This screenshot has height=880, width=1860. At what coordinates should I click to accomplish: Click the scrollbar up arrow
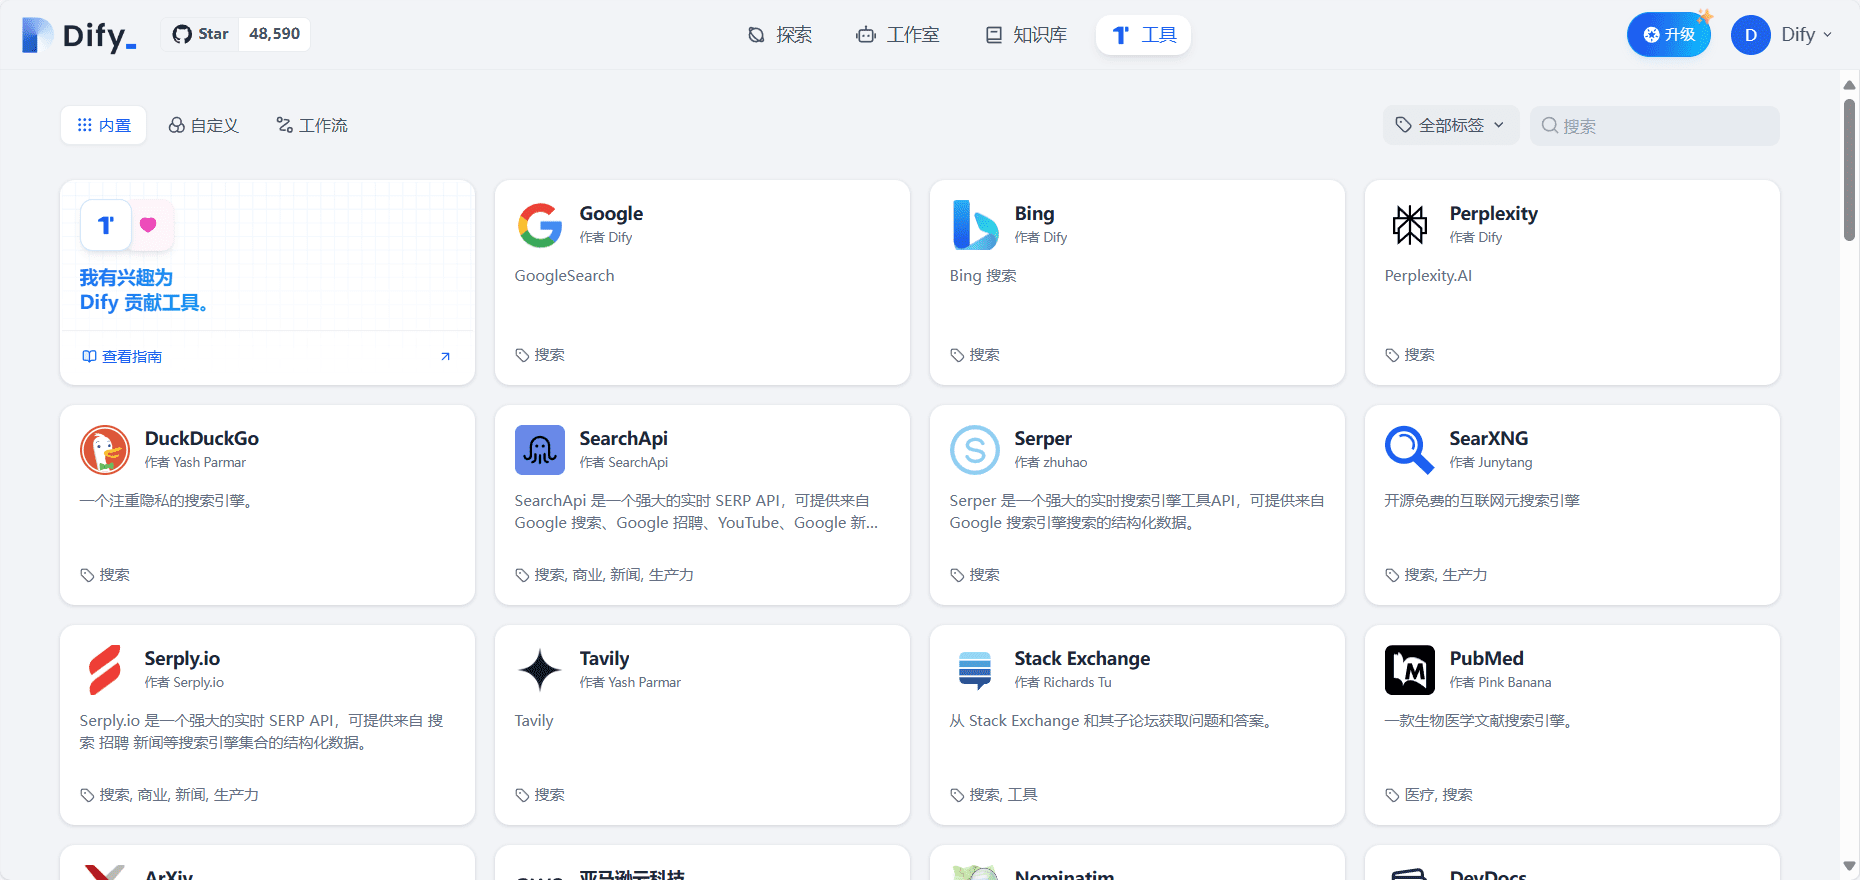pos(1849,85)
